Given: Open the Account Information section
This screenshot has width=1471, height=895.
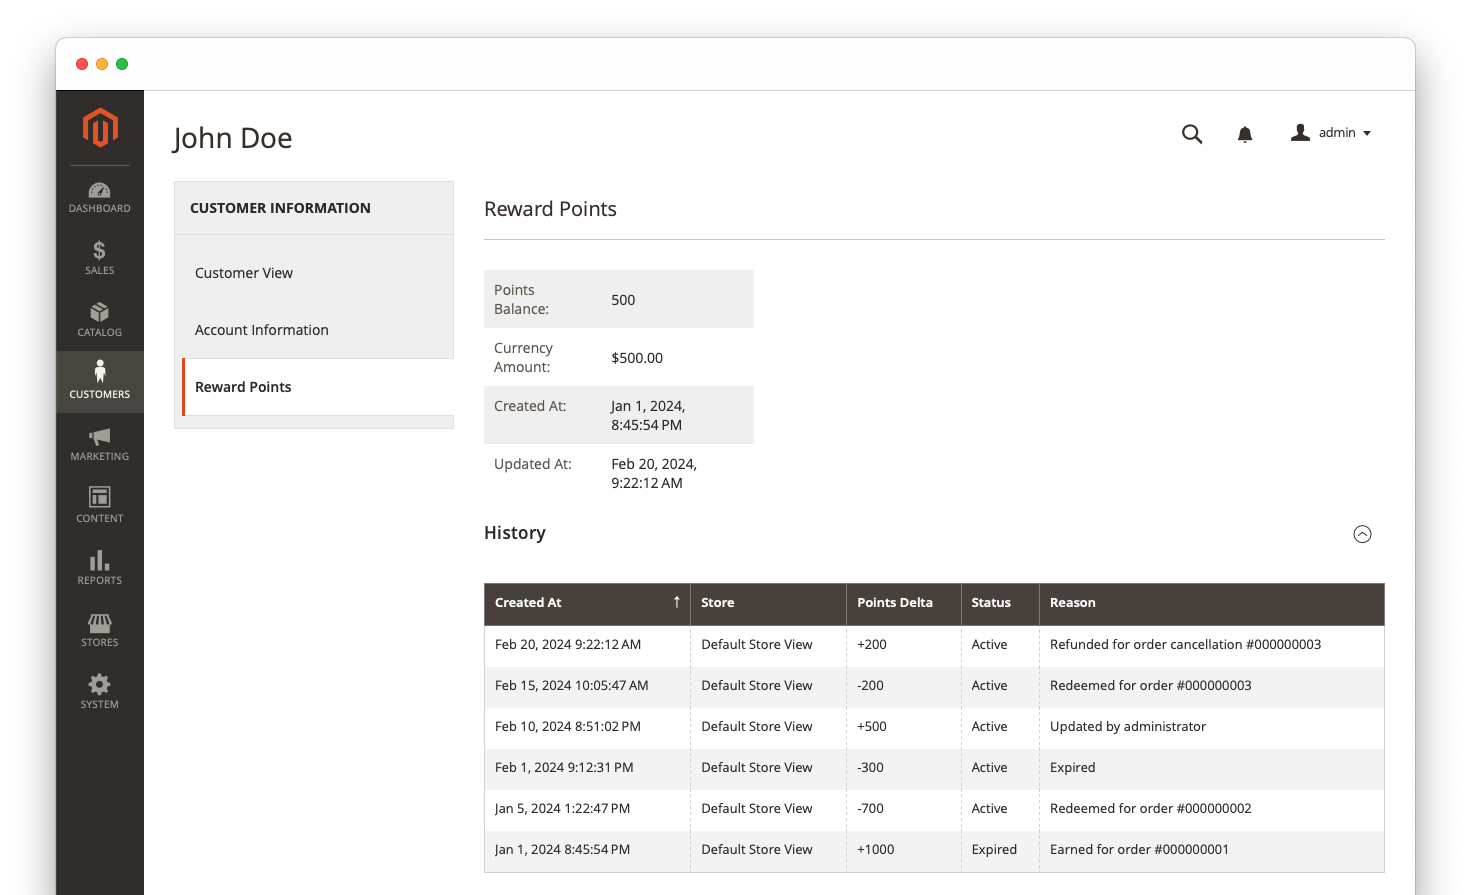Looking at the screenshot, I should [262, 329].
